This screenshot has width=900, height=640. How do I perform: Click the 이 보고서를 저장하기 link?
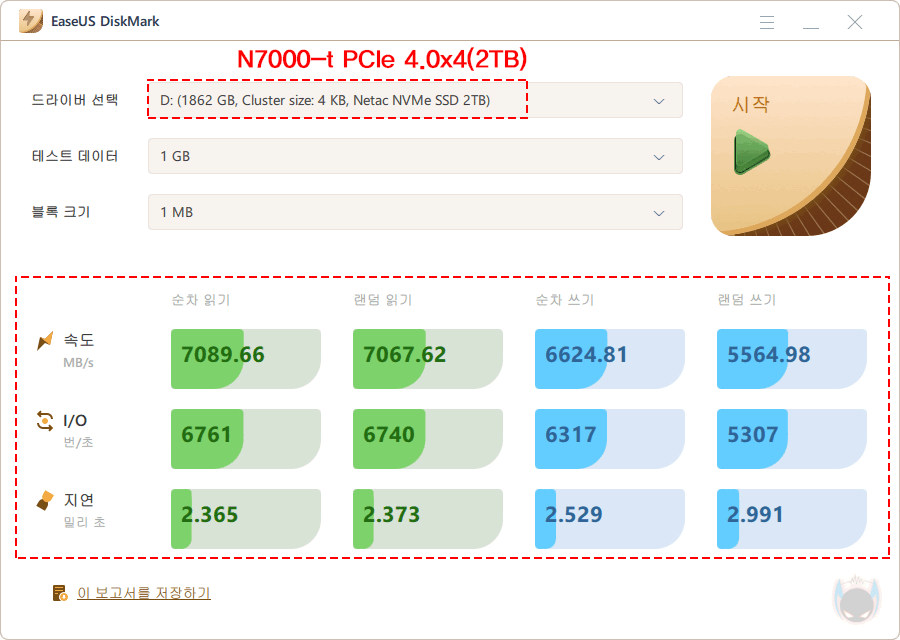(x=144, y=593)
